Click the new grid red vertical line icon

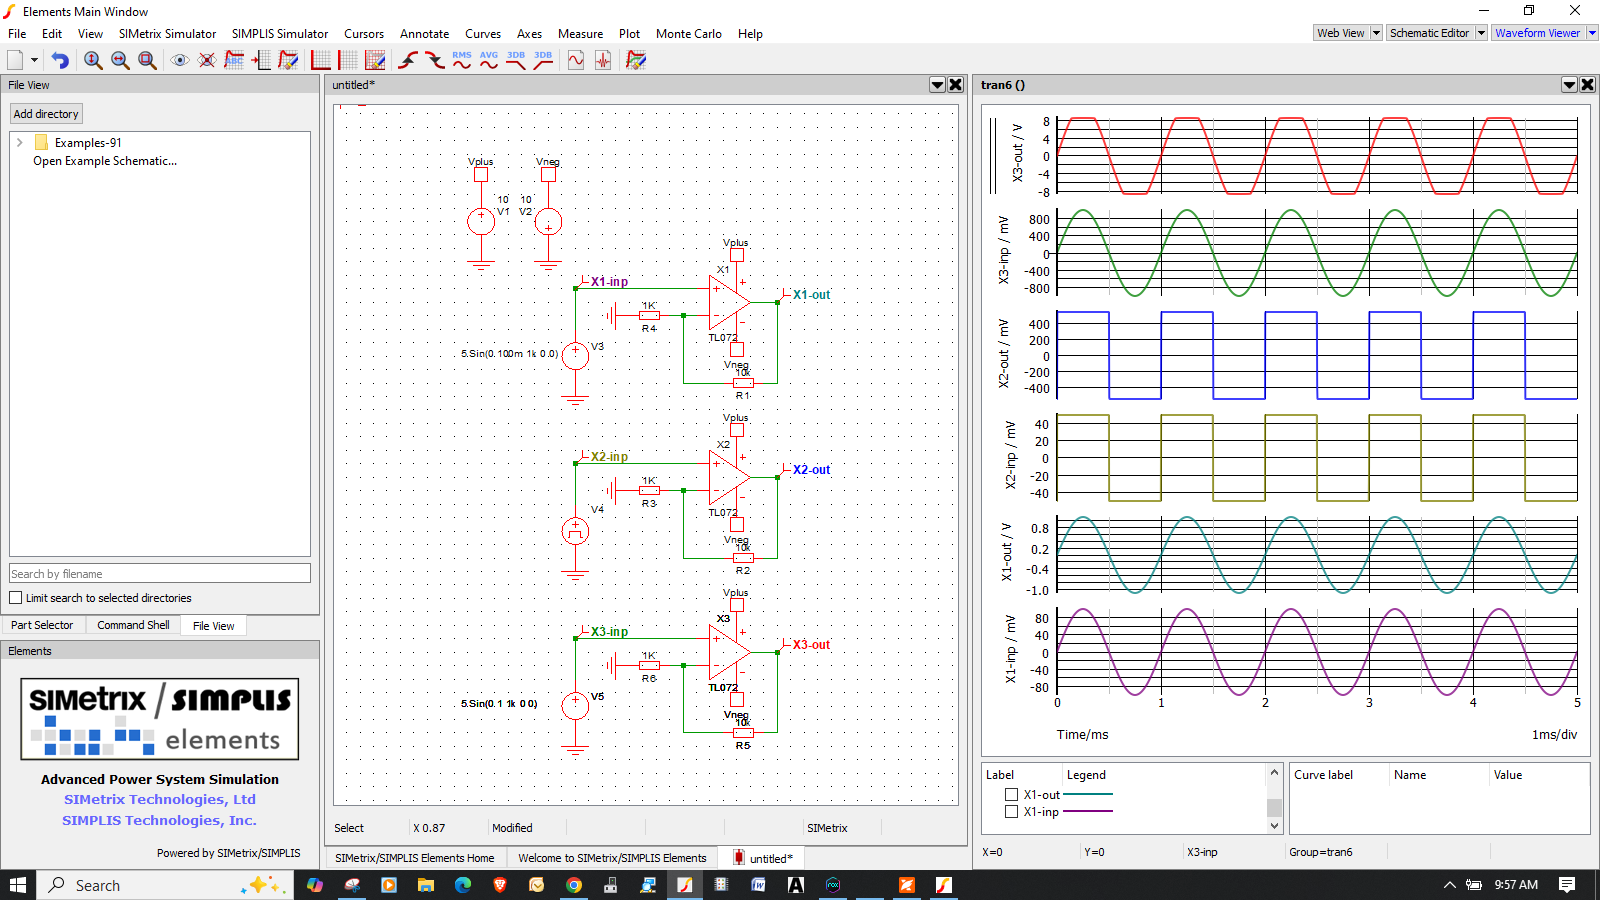pyautogui.click(x=348, y=60)
